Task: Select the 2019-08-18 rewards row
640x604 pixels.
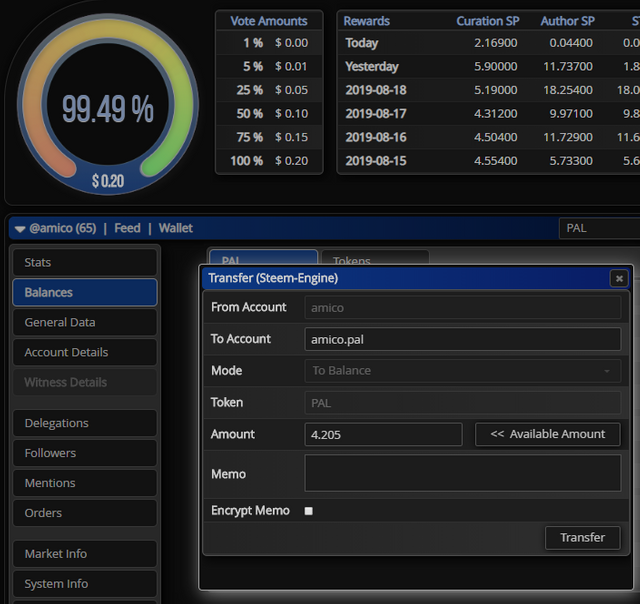Action: tap(489, 90)
